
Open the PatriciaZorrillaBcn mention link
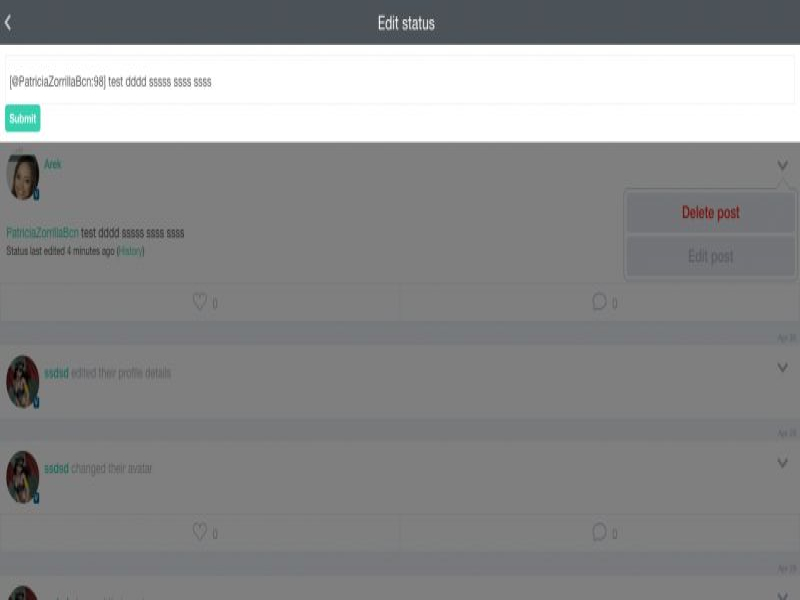(42, 233)
